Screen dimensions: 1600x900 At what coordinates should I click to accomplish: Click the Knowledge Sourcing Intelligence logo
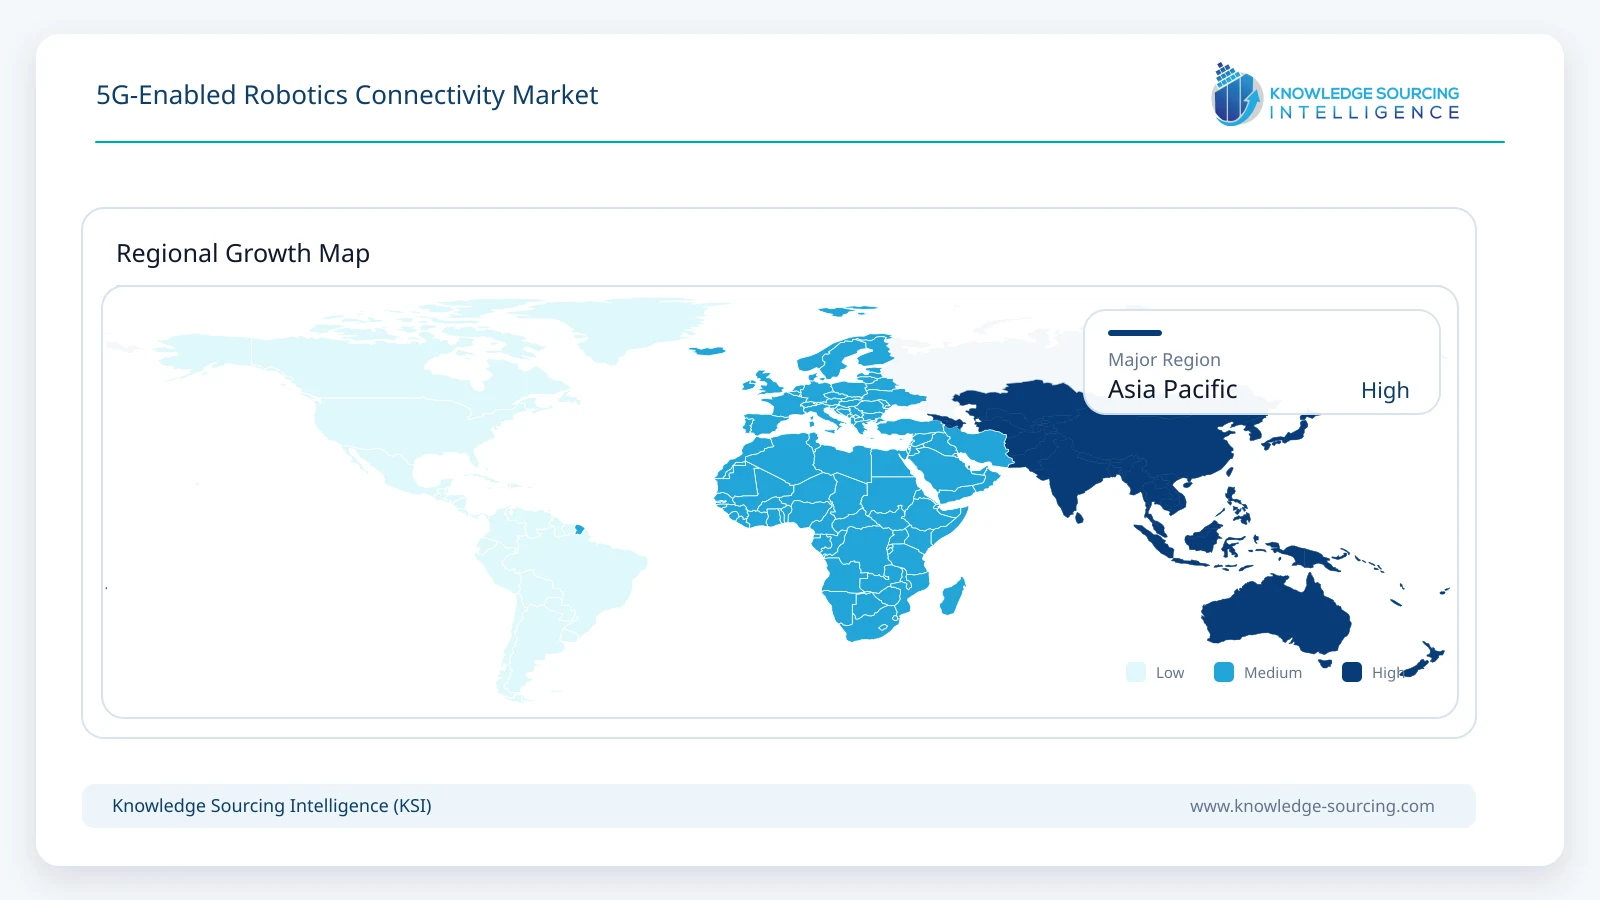(1336, 94)
